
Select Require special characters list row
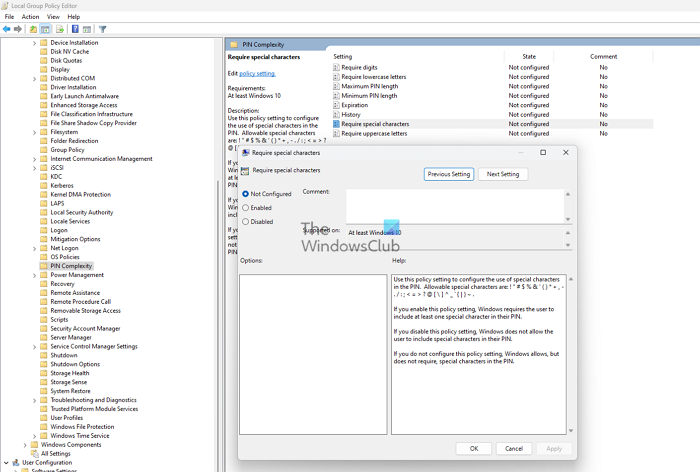[492, 124]
